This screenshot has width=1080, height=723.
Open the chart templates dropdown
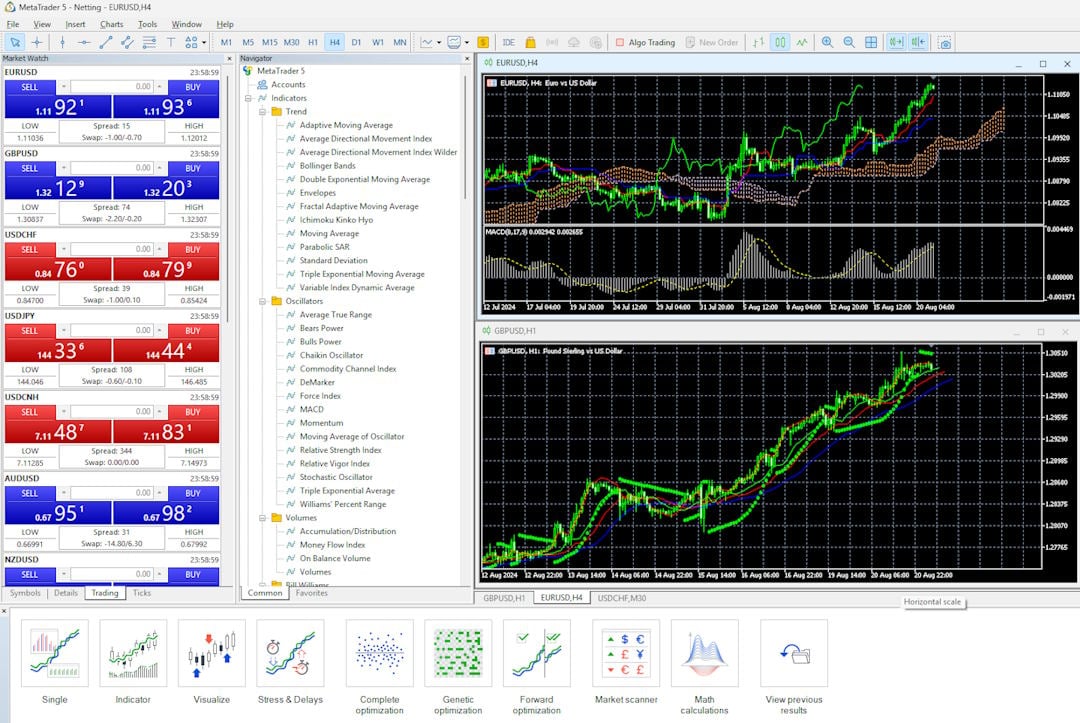point(466,42)
